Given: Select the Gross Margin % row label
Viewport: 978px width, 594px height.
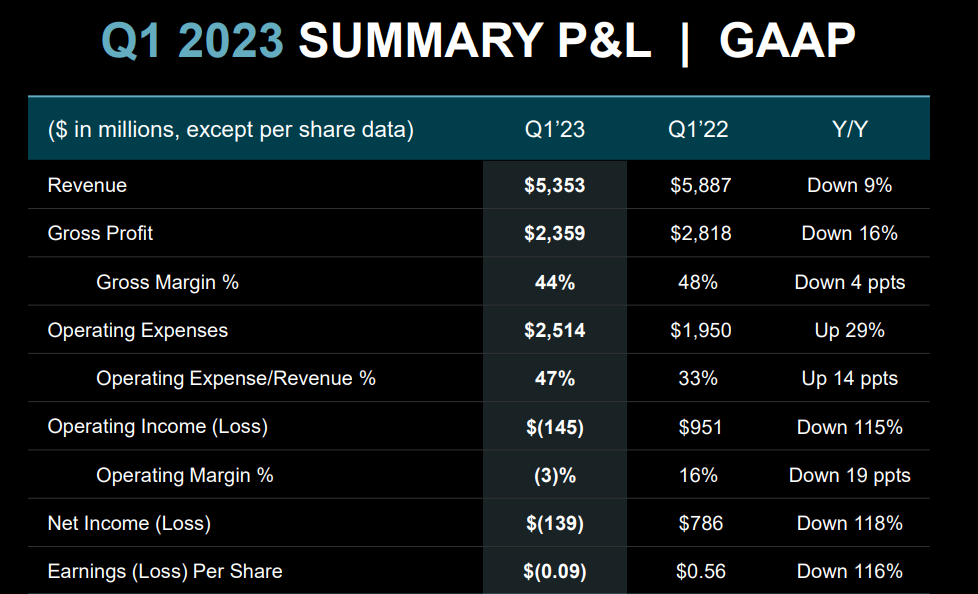Looking at the screenshot, I should tap(167, 282).
